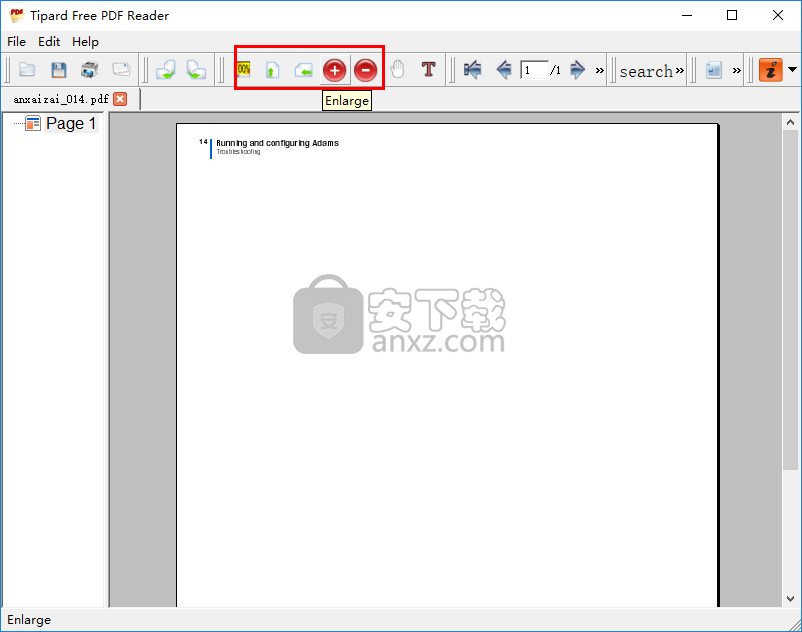
Task: Minimize the Tipard Free PDF Reader window
Action: (x=687, y=15)
